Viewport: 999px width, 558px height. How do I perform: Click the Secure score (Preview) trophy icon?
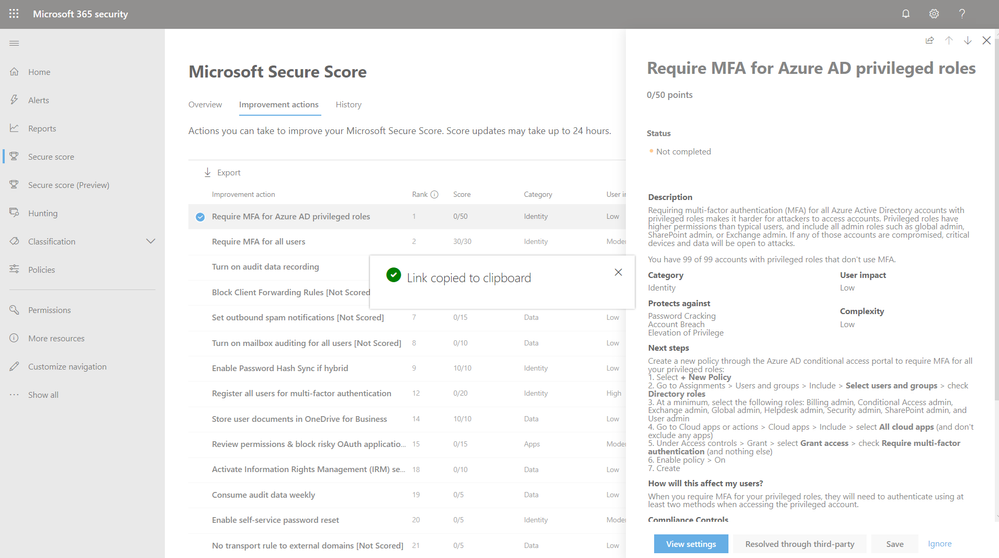pos(14,184)
